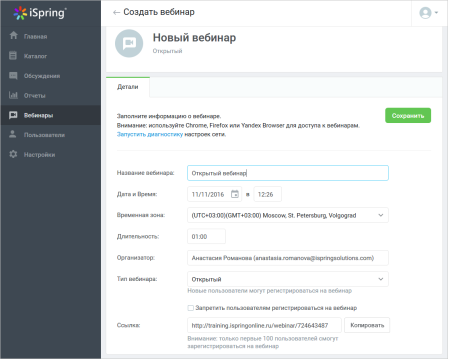Click the Пользователи person icon
Screen dimensions: 449x360
pyautogui.click(x=13, y=134)
